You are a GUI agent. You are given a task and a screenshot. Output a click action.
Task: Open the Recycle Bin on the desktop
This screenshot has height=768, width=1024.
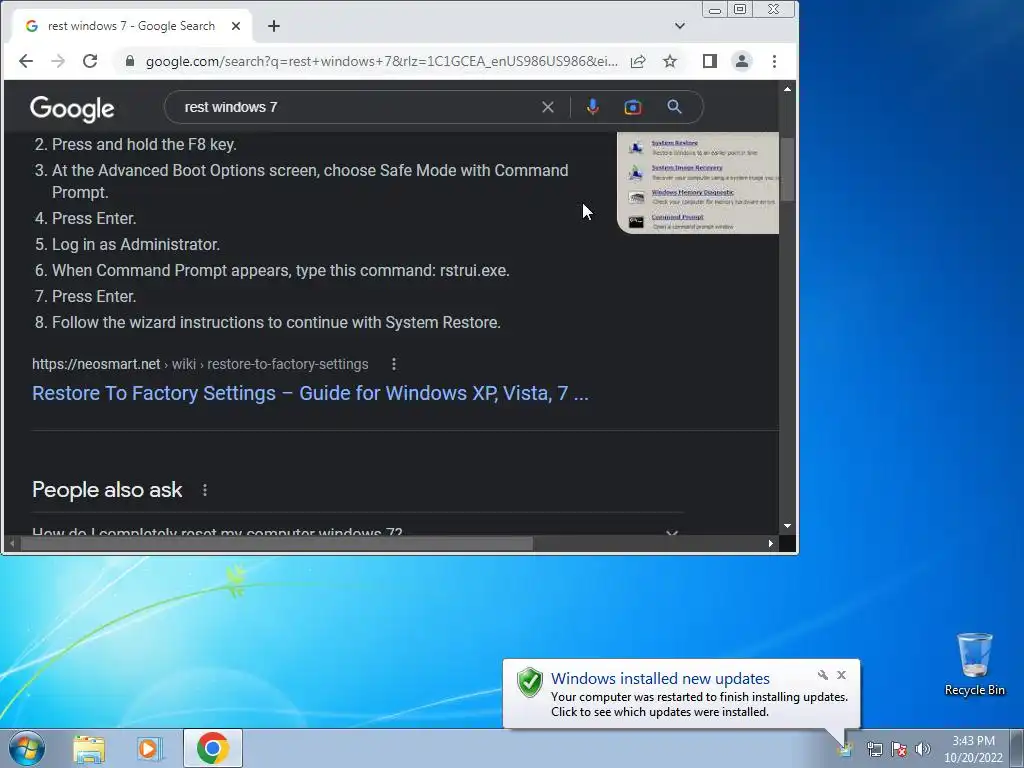(974, 664)
